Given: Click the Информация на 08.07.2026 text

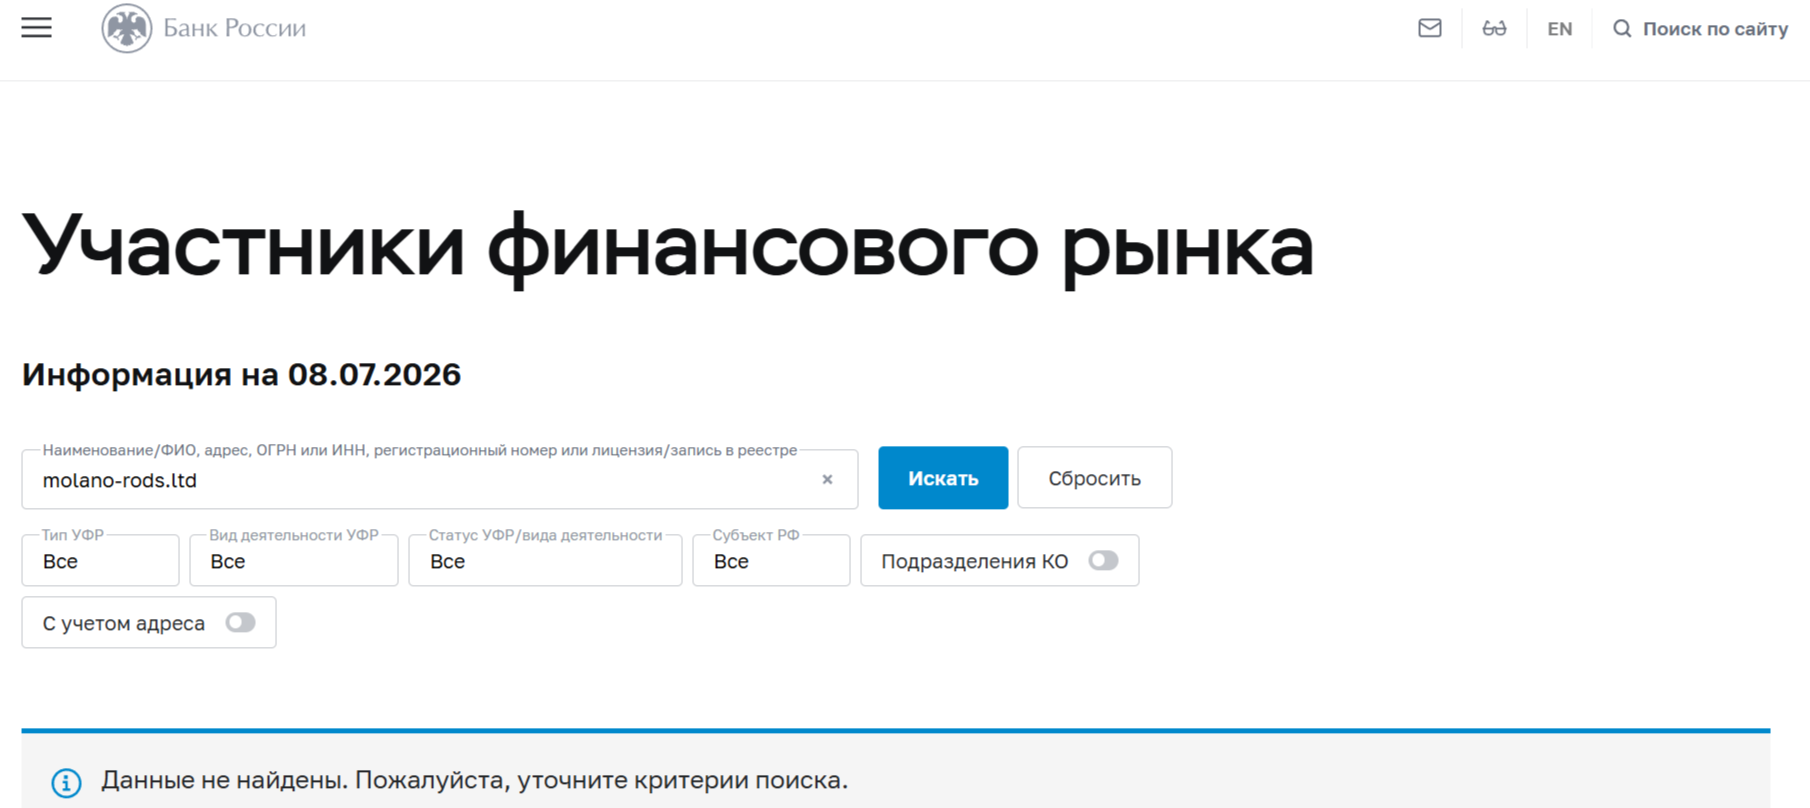Looking at the screenshot, I should click(x=241, y=375).
